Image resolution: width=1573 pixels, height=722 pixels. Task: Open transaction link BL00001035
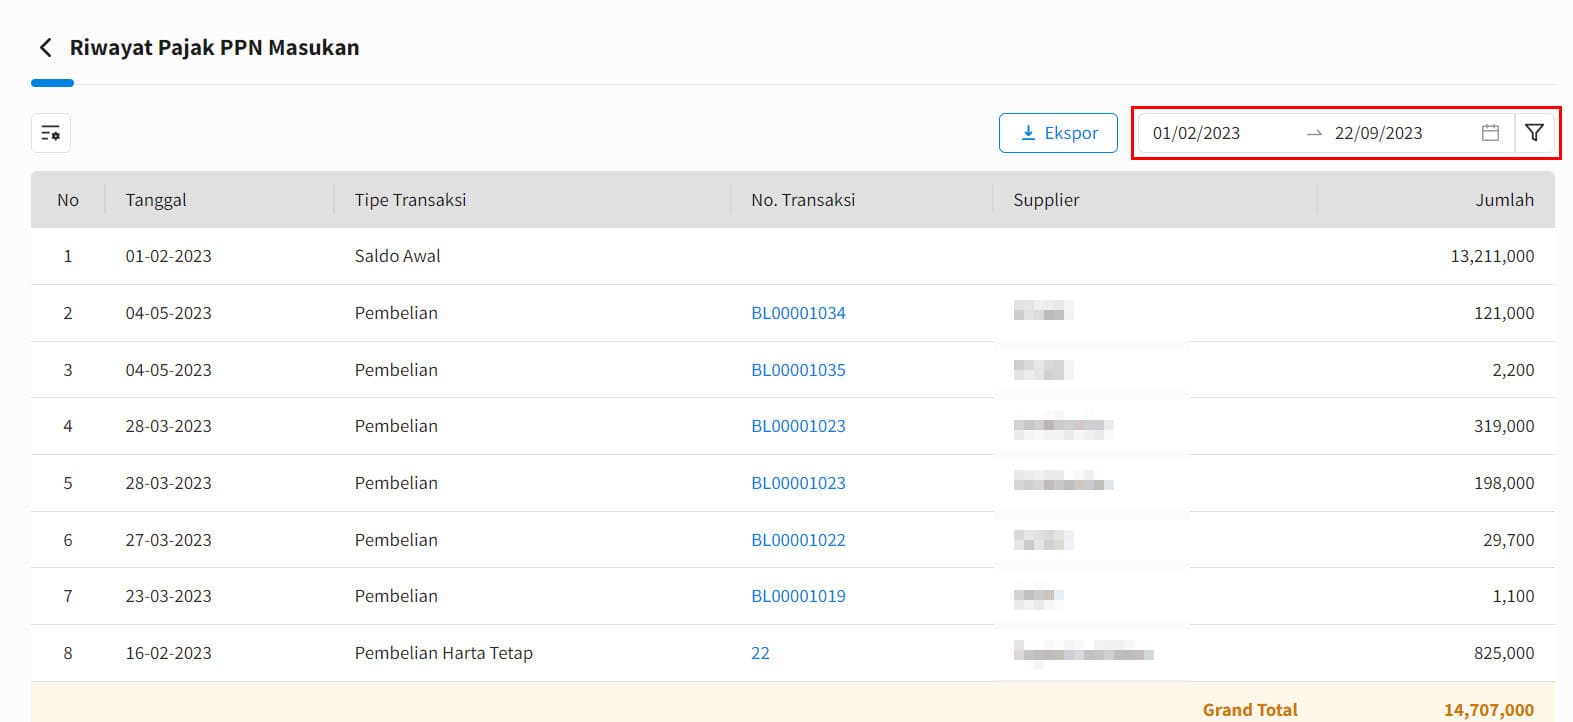point(798,370)
